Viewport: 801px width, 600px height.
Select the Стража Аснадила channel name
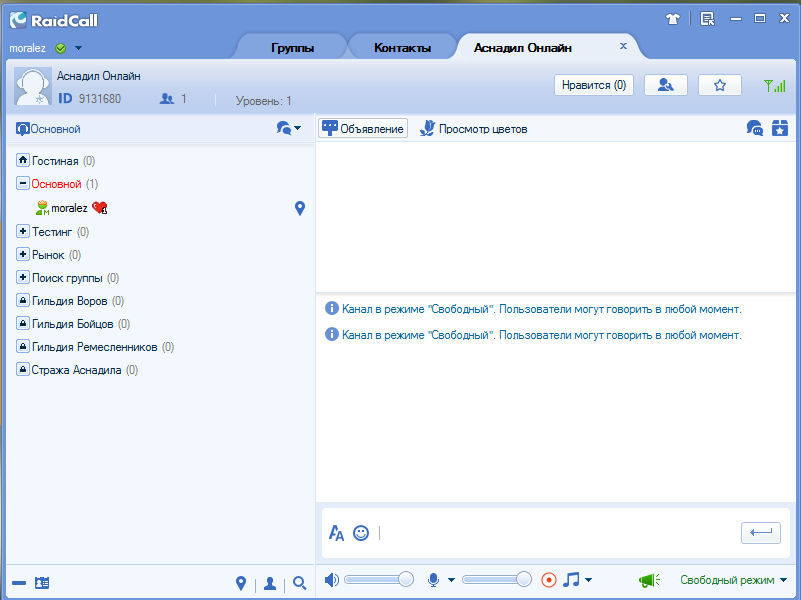tap(77, 370)
